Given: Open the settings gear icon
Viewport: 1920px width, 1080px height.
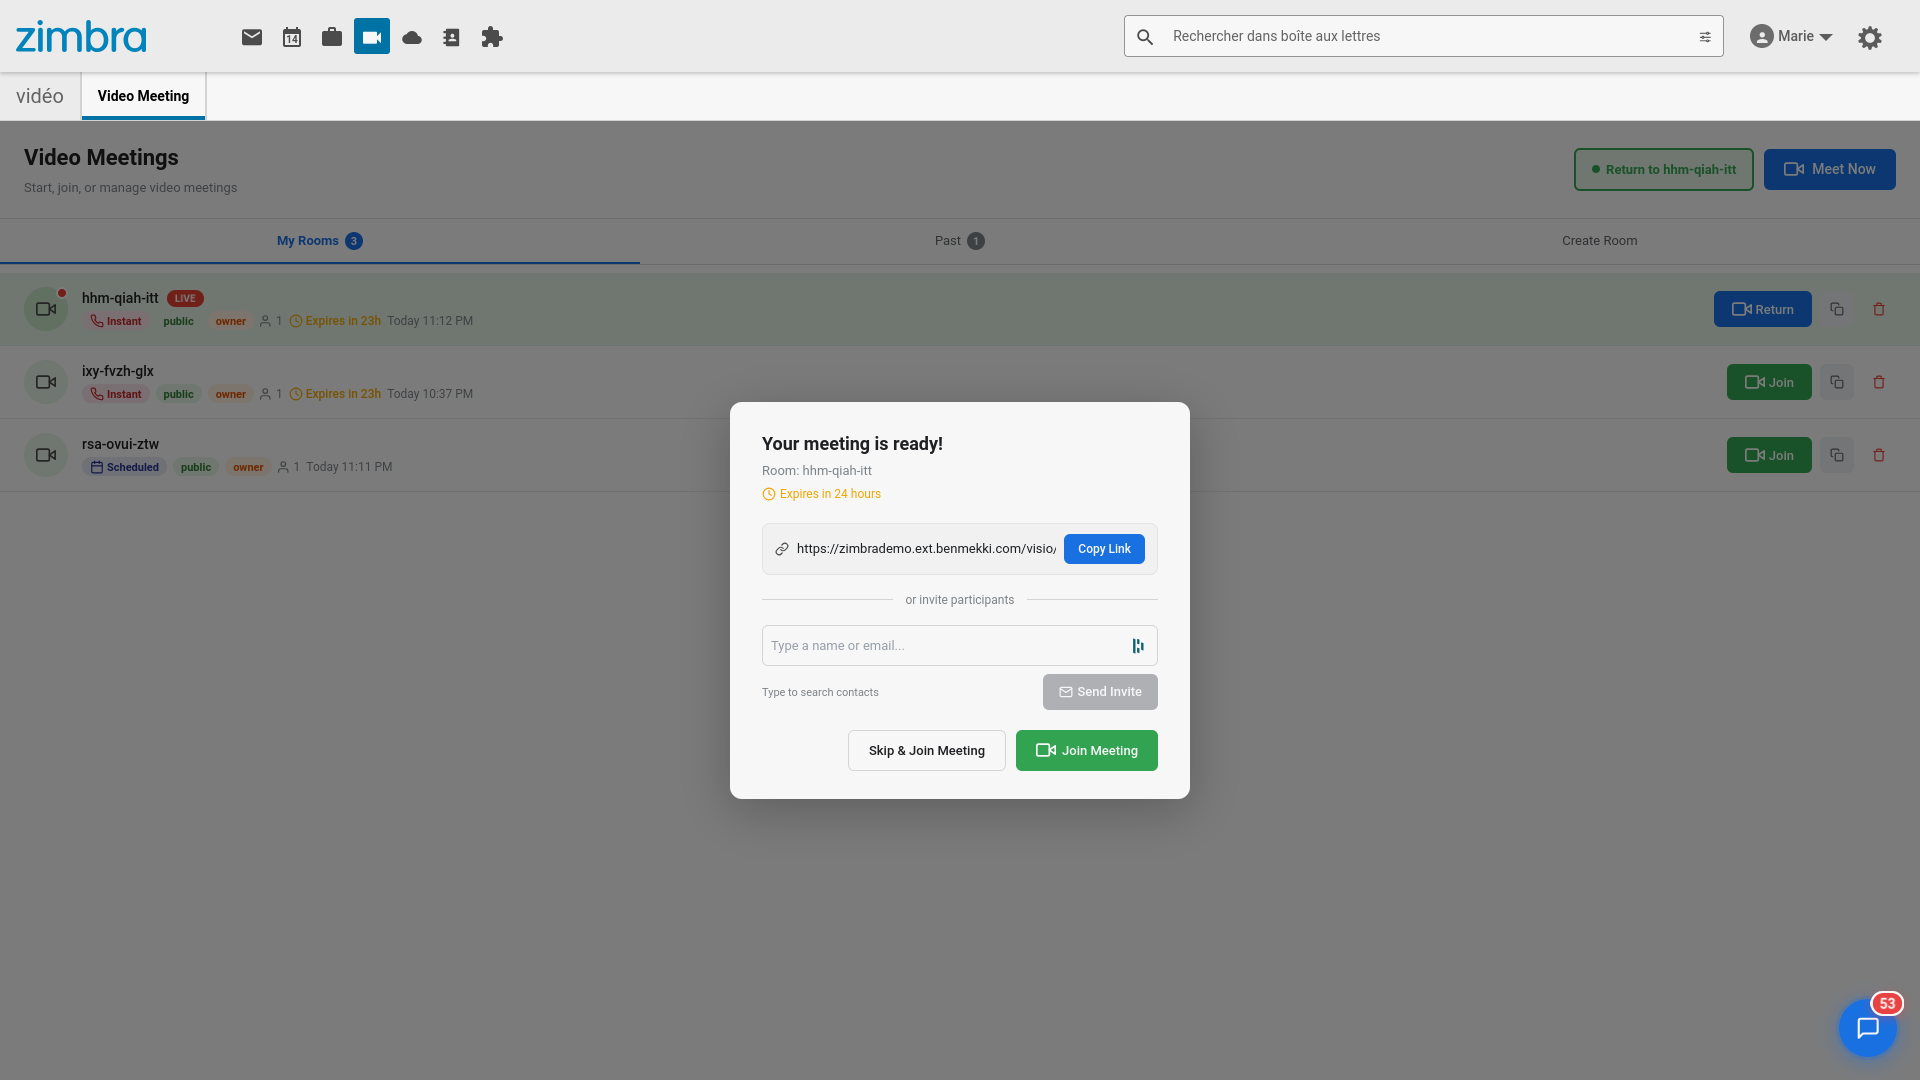Looking at the screenshot, I should [1869, 37].
